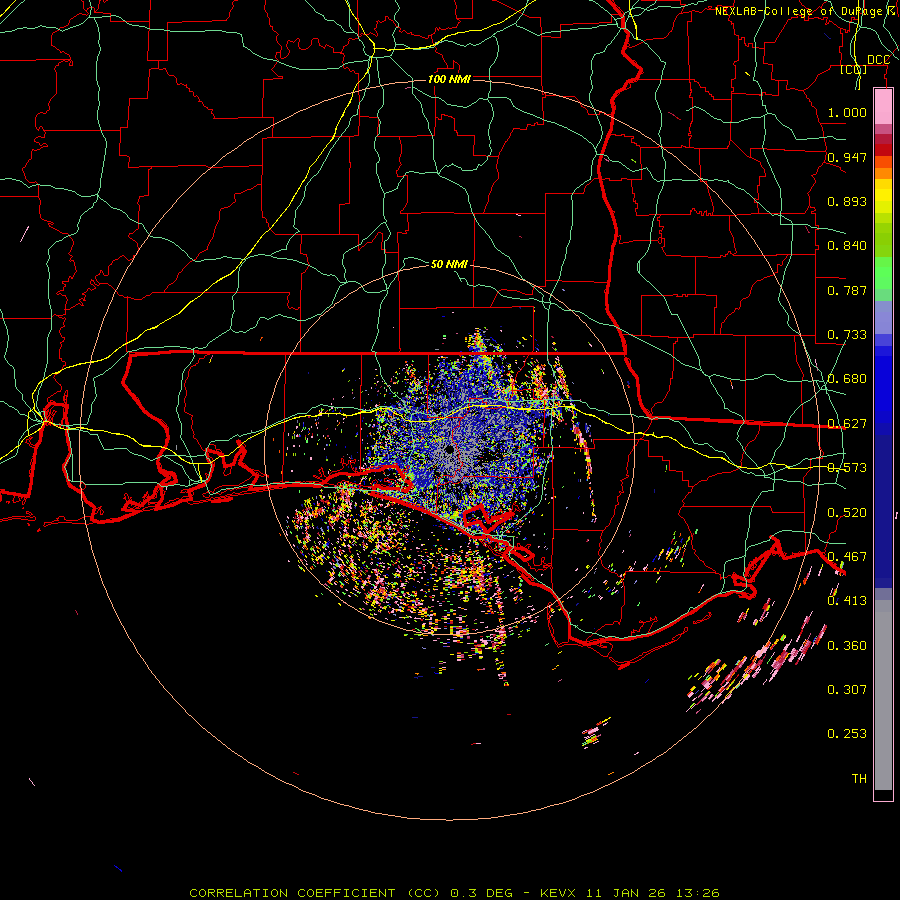Click the 0.573 scale value
Image resolution: width=900 pixels, height=900 pixels.
click(x=847, y=468)
